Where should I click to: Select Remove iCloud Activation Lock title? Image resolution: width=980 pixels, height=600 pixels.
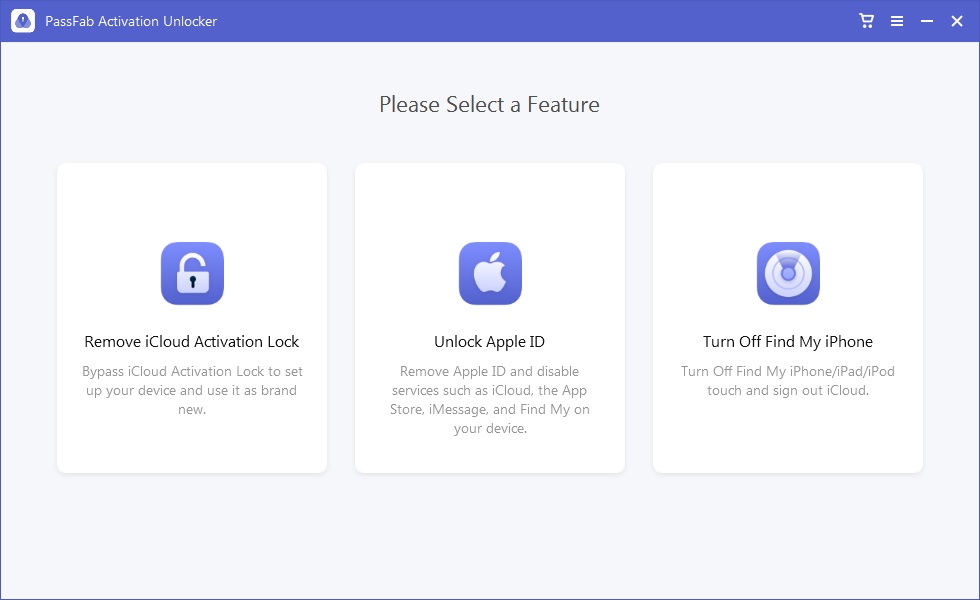click(x=192, y=341)
